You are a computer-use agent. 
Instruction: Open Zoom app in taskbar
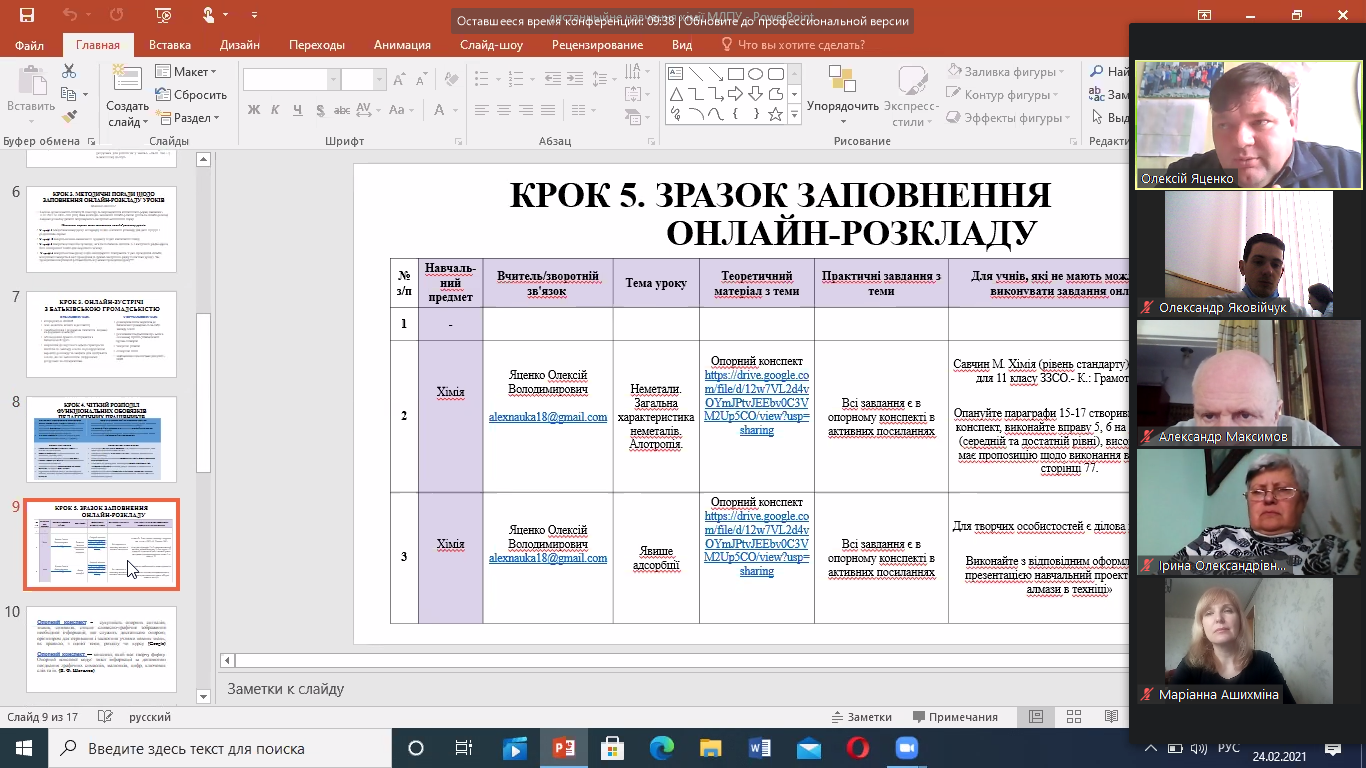906,748
